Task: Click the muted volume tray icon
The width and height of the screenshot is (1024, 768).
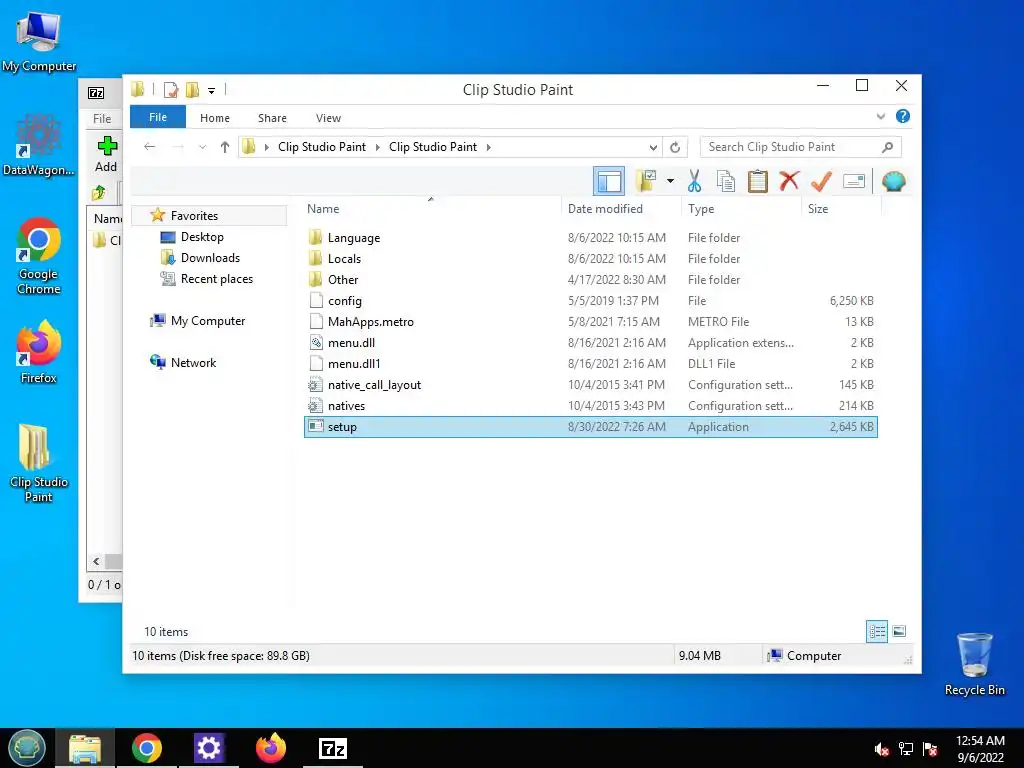Action: (x=881, y=748)
